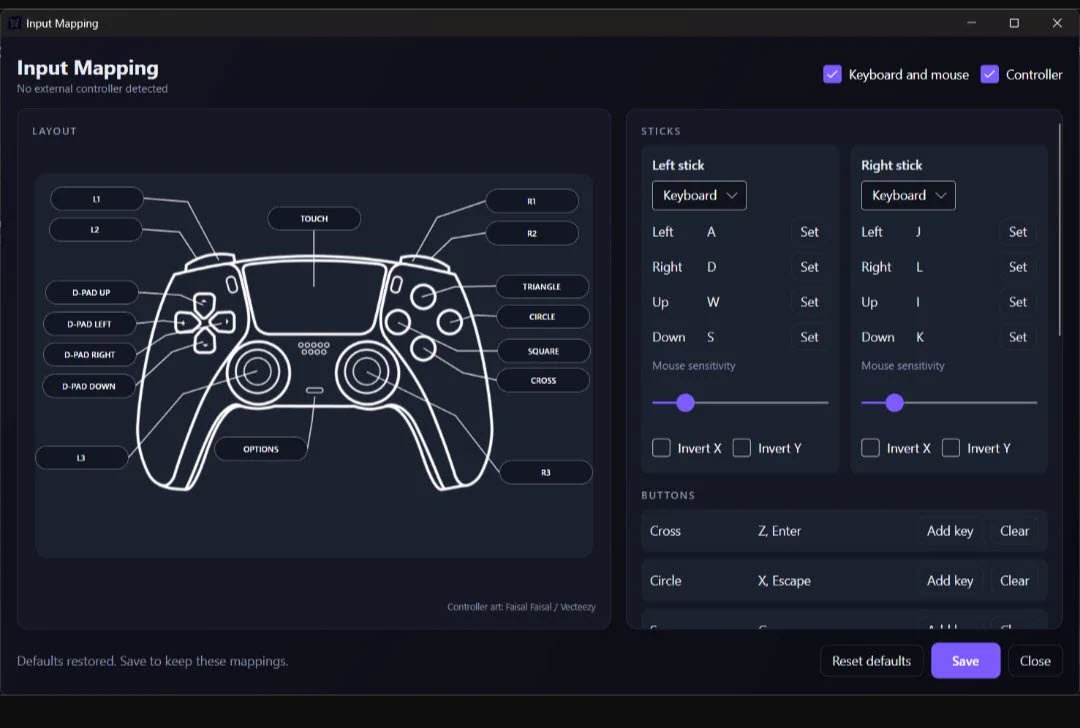The image size is (1080, 728).
Task: Enable Invert X for Right stick
Action: pyautogui.click(x=871, y=448)
